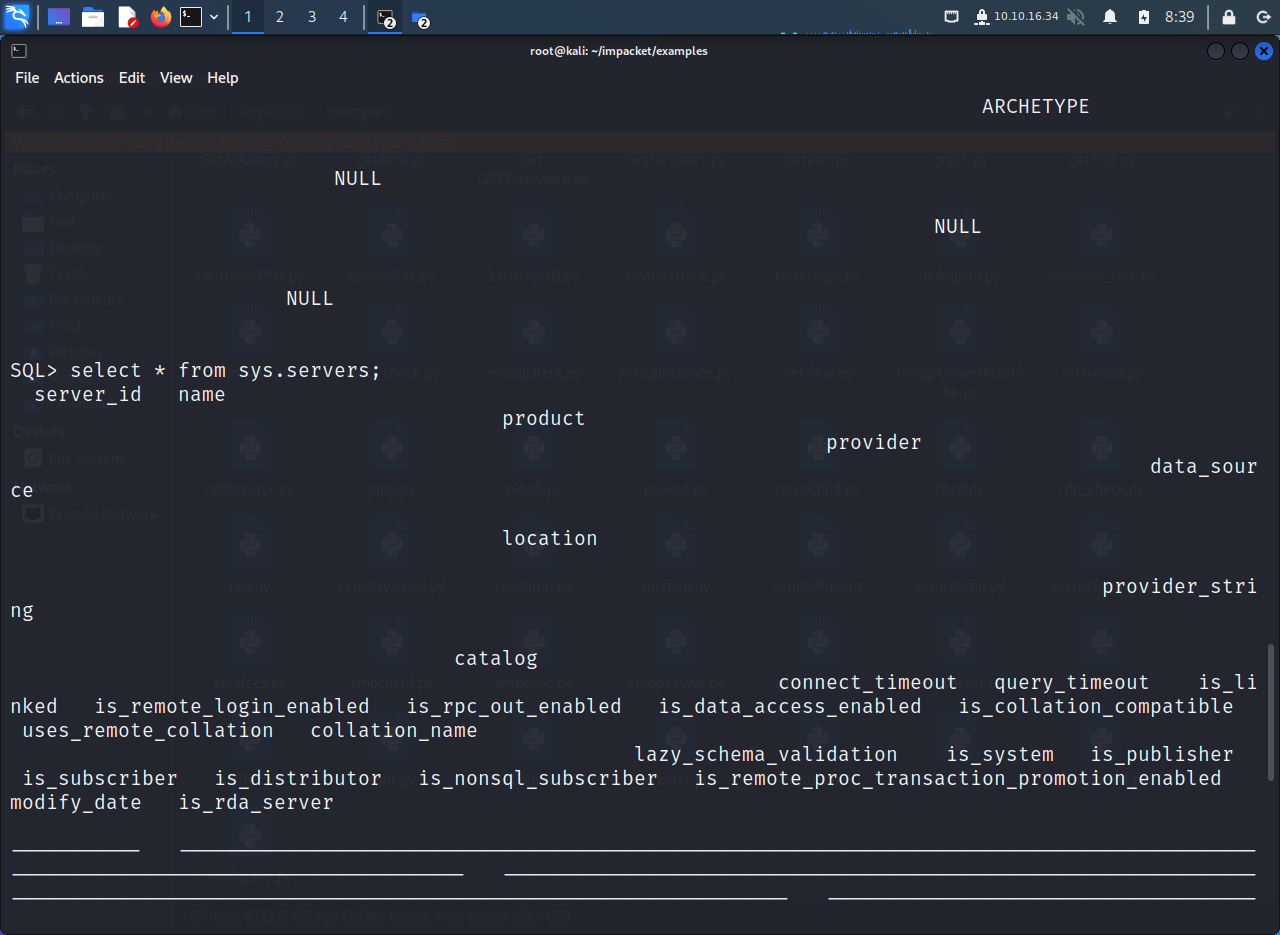Click the lazy_schema_validation column text

[766, 755]
